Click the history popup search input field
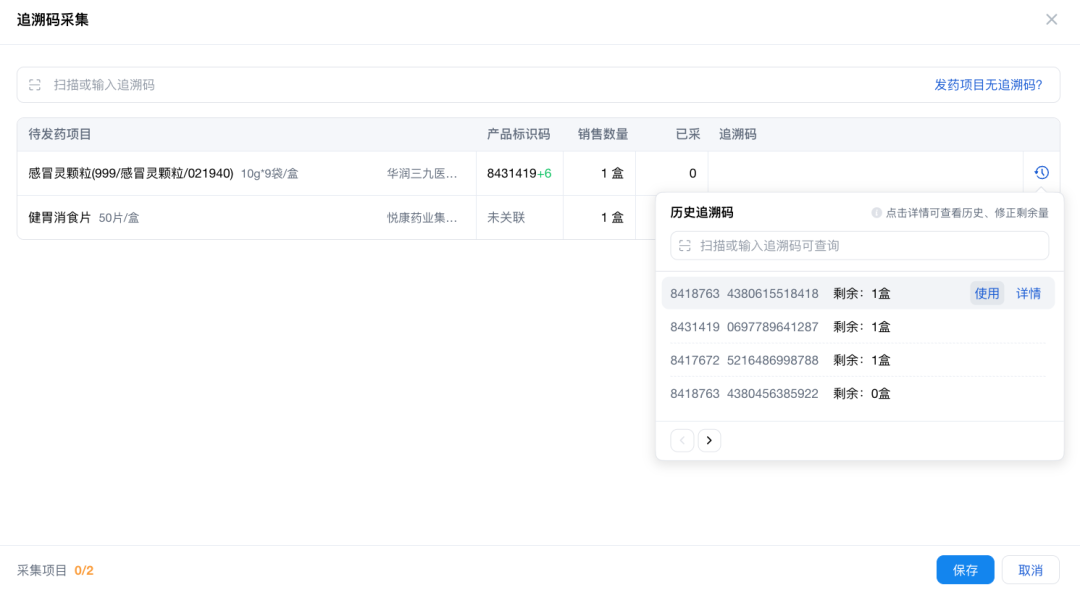 pyautogui.click(x=860, y=245)
